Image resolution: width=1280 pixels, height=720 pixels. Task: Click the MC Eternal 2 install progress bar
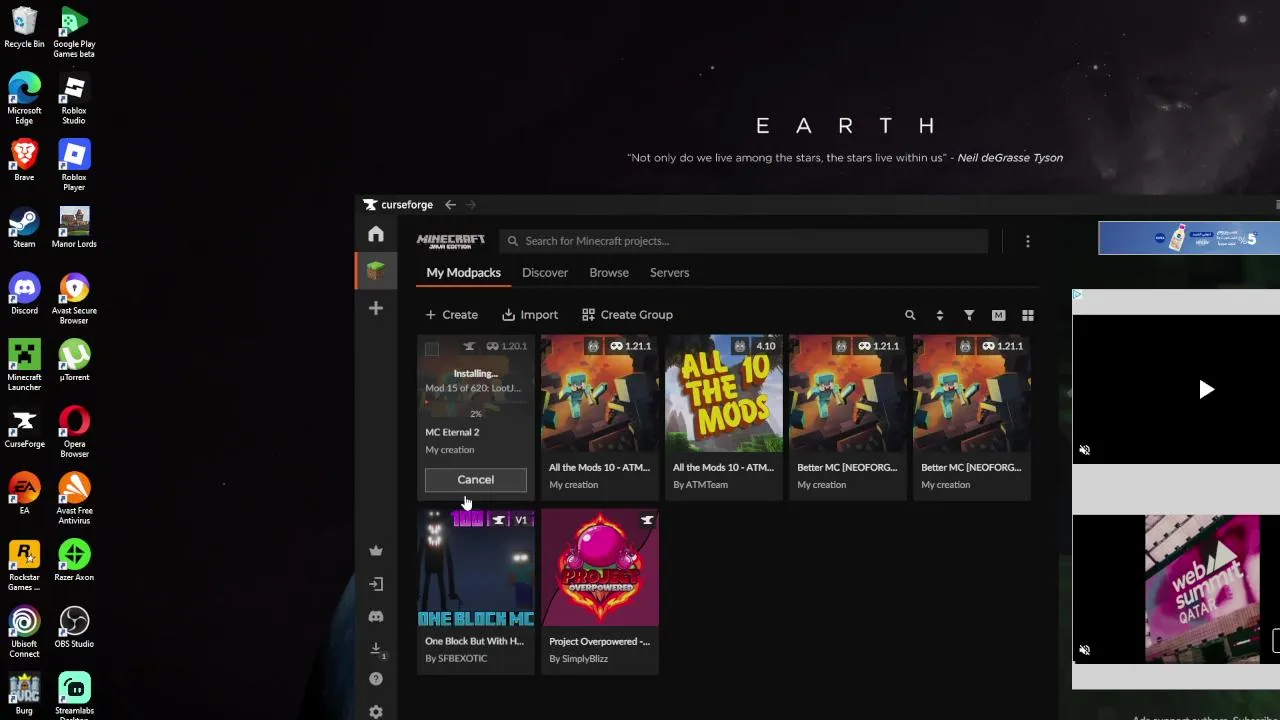coord(476,403)
